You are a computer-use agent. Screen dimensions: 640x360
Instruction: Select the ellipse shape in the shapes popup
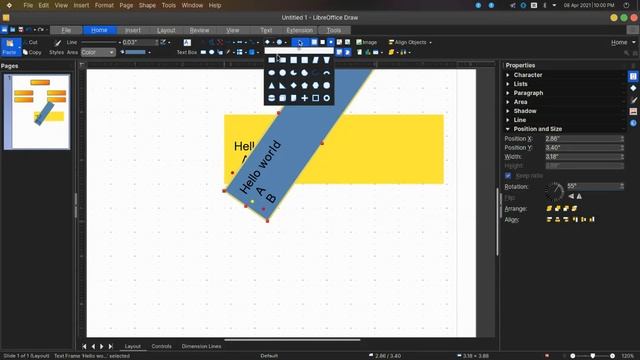(x=271, y=73)
